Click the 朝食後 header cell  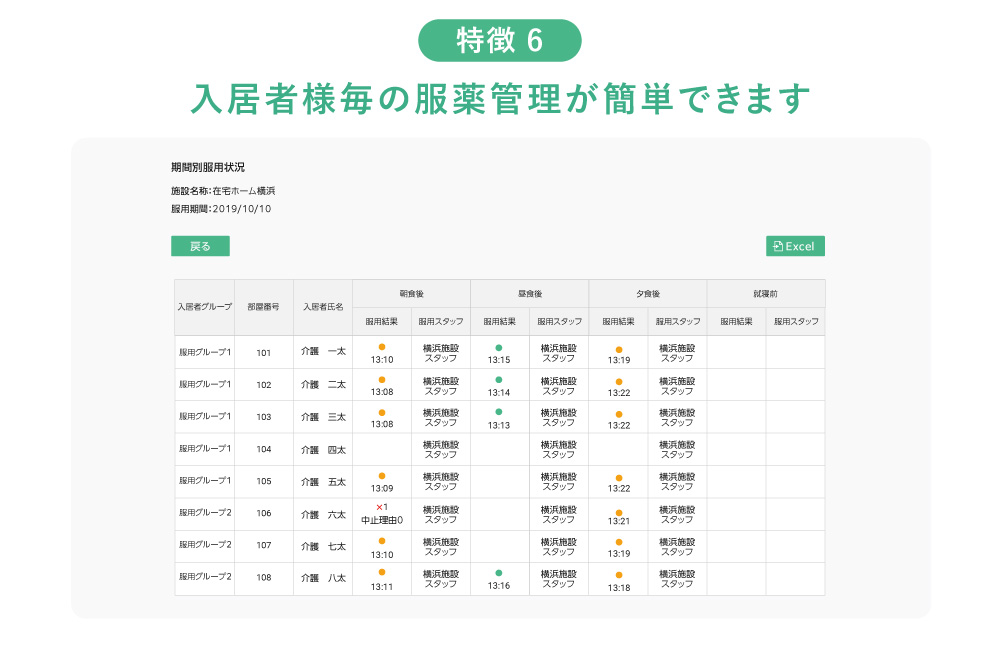pos(411,294)
